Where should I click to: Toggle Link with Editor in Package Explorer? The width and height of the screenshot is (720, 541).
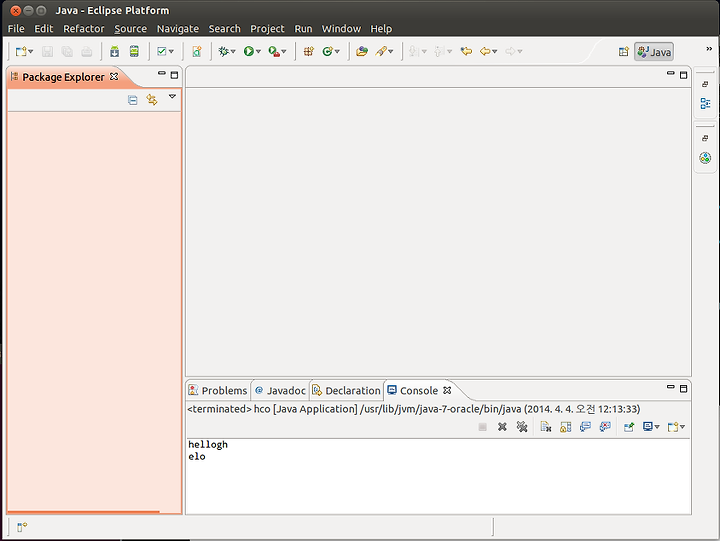[152, 100]
